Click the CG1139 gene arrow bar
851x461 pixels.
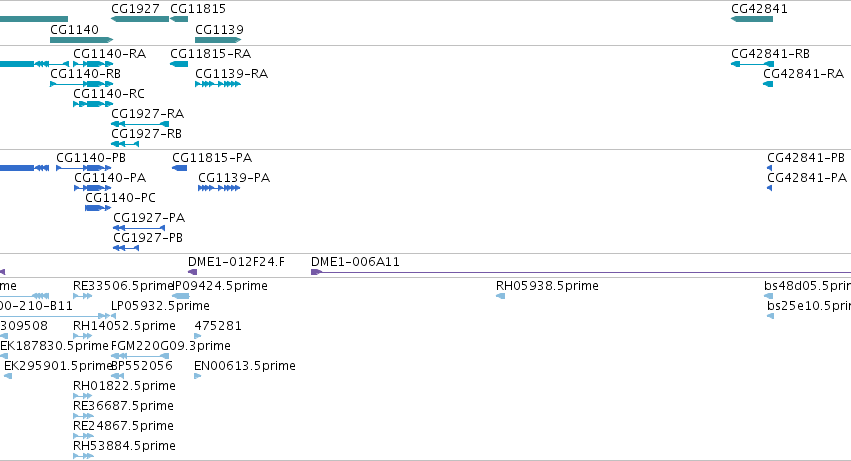[x=218, y=40]
